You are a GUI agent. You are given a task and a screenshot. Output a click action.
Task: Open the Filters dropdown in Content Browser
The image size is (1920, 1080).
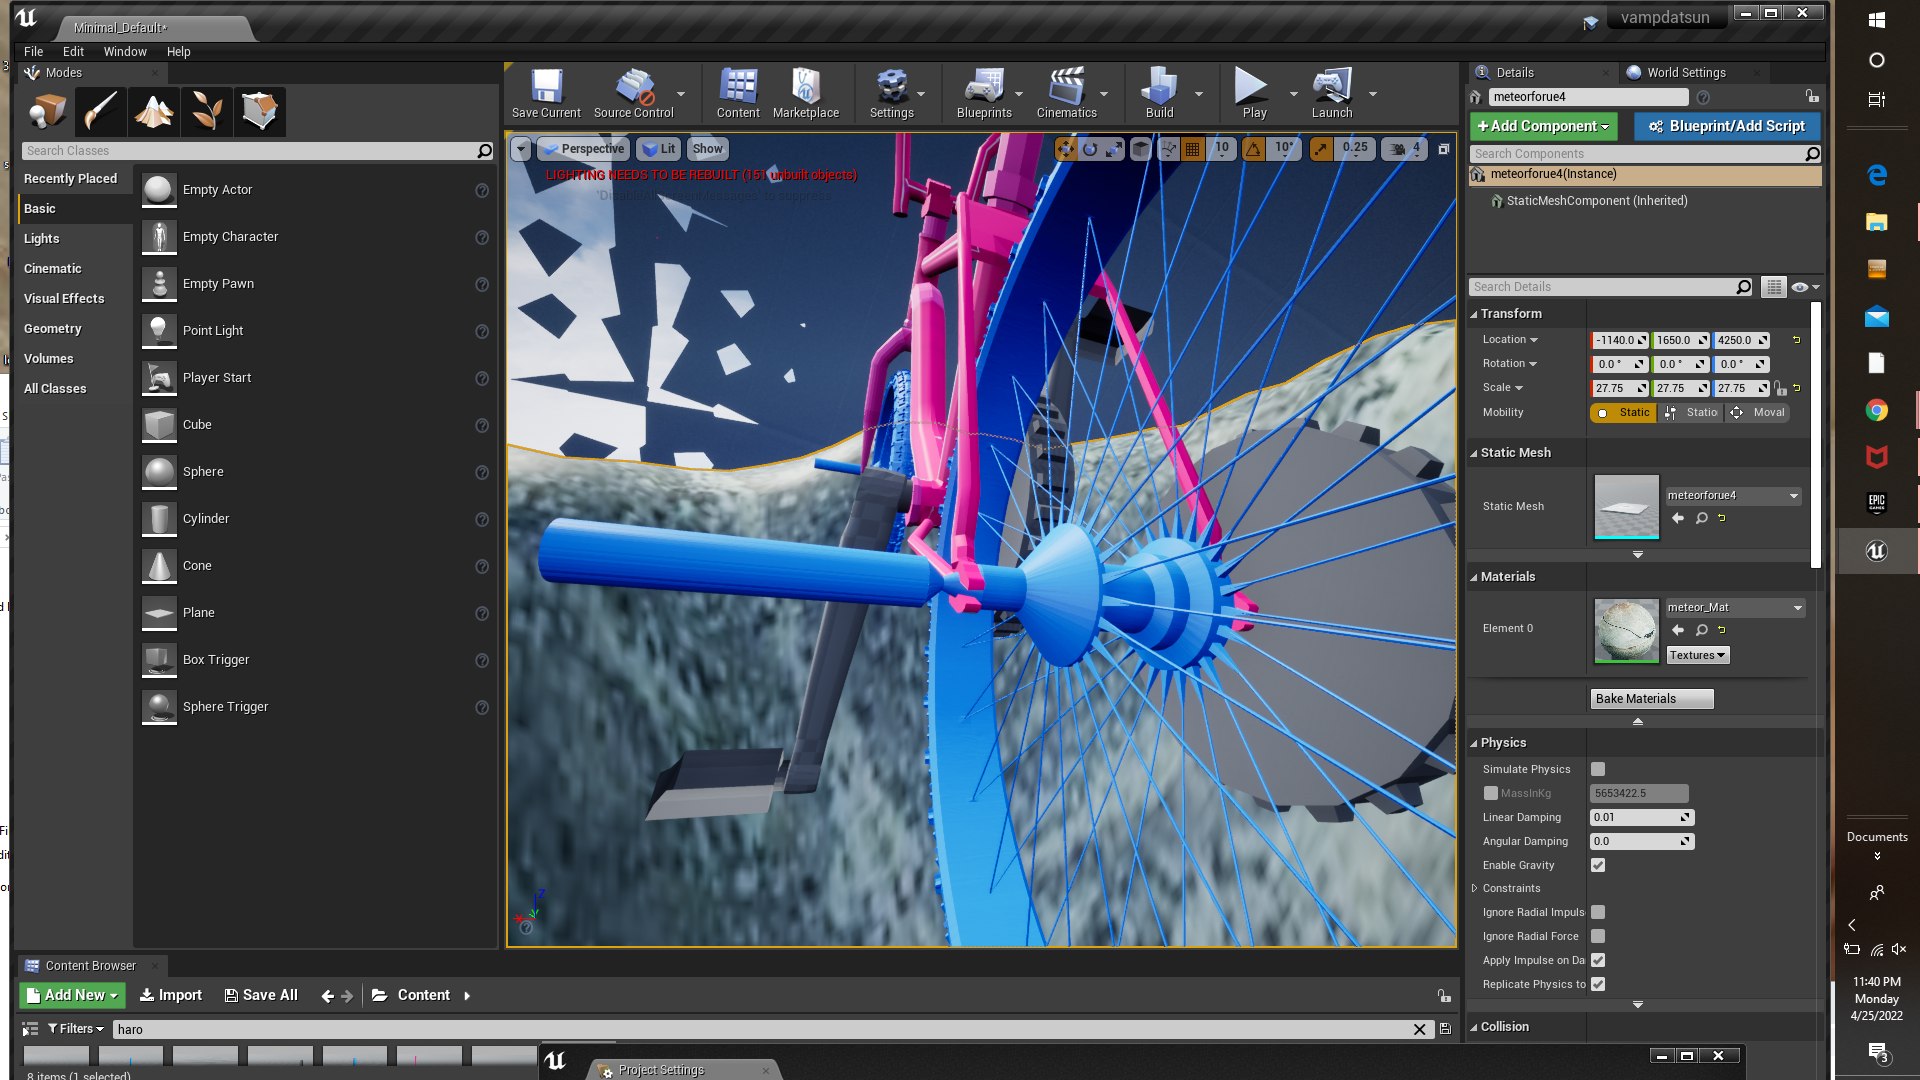click(76, 1028)
